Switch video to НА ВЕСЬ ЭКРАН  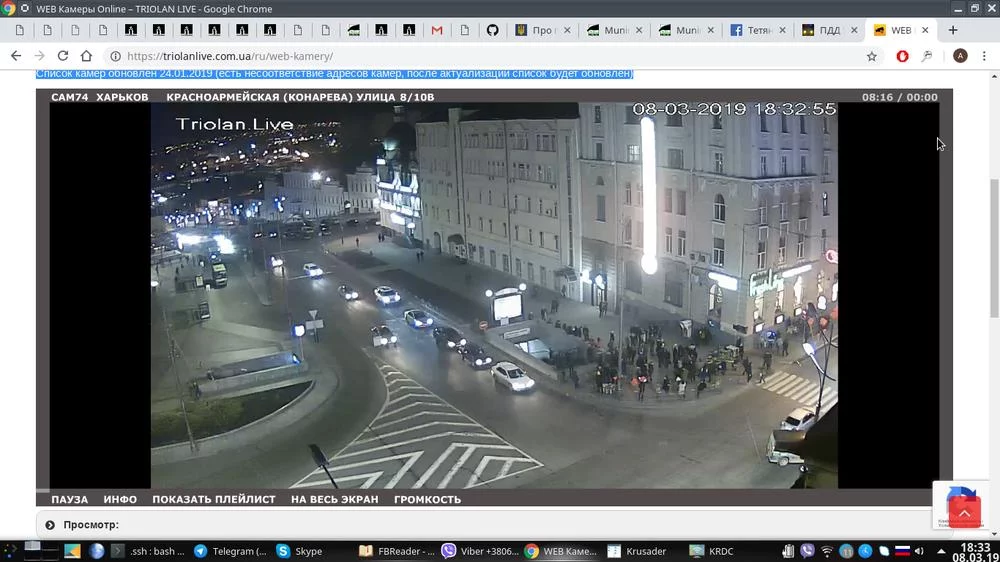tap(334, 500)
